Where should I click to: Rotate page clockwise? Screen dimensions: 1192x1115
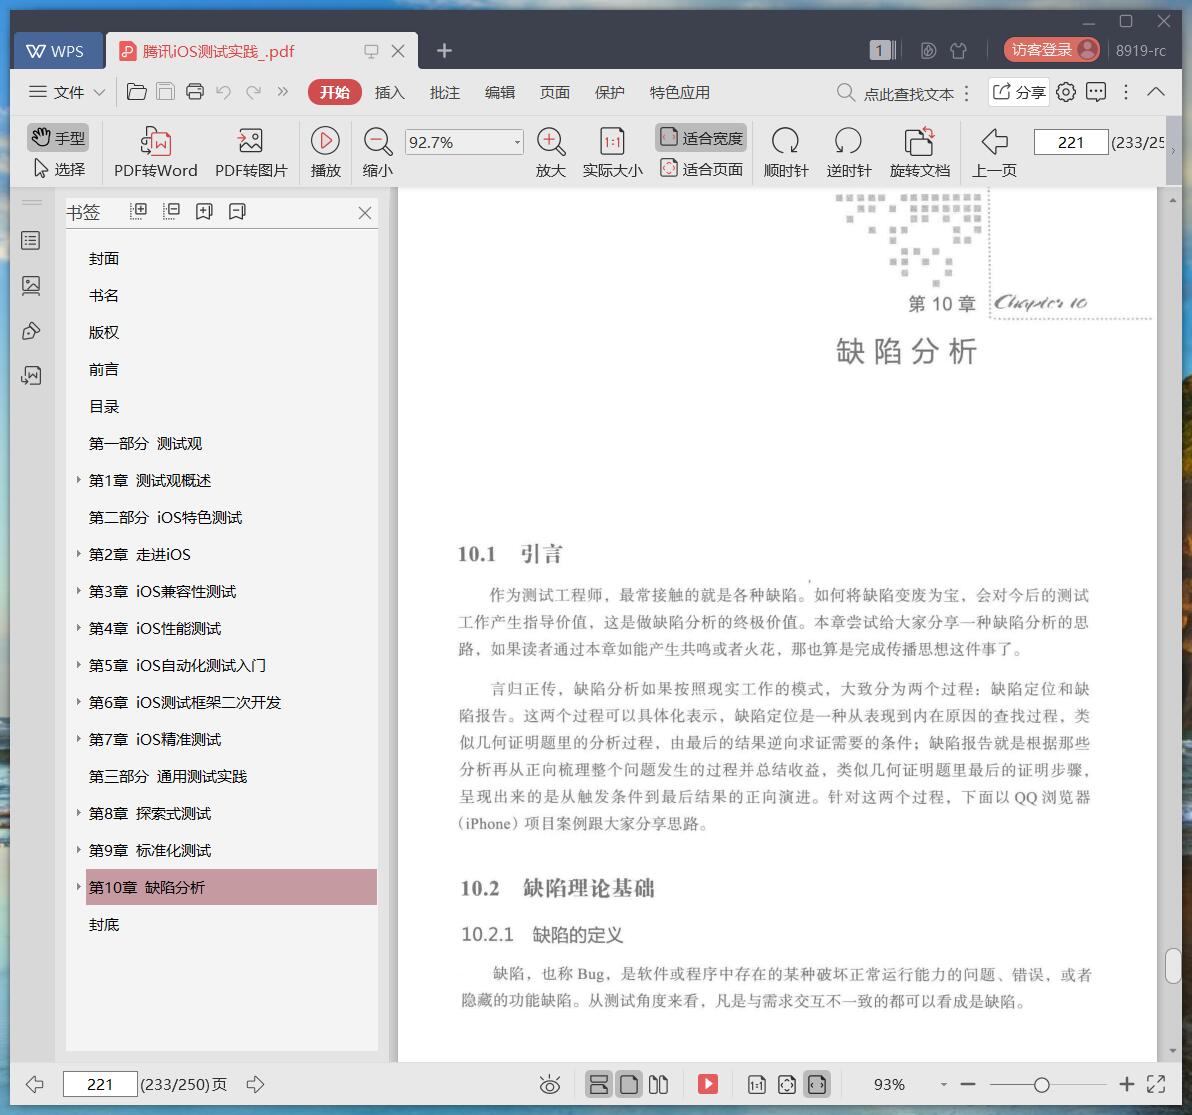click(x=785, y=153)
